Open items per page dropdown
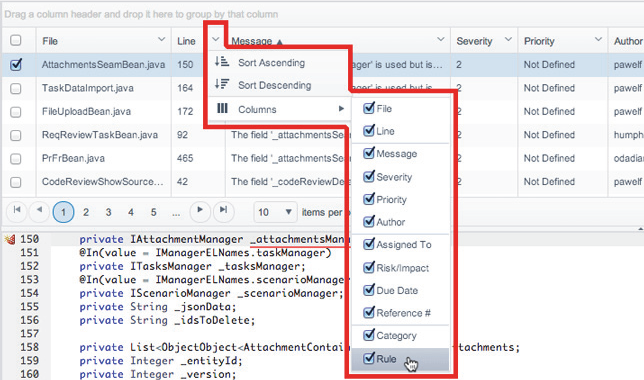The image size is (644, 380). pos(275,212)
